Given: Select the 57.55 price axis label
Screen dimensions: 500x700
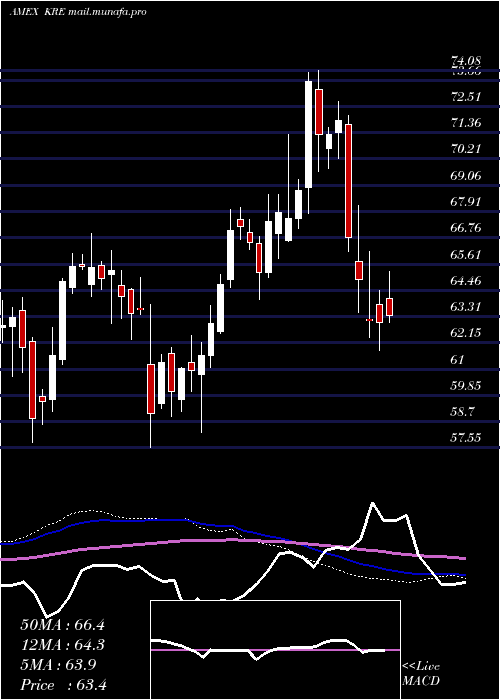Looking at the screenshot, I should click(466, 438).
